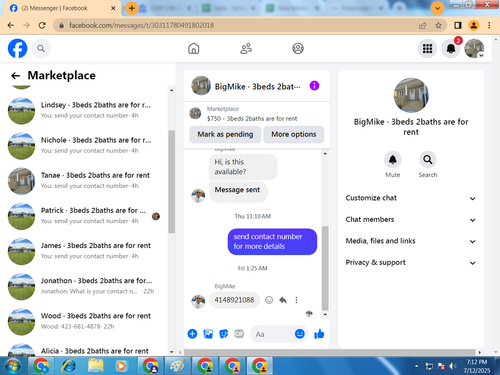Viewport: 500px width, 375px height.
Task: Click the Hi, is this available? message
Action: pyautogui.click(x=243, y=167)
